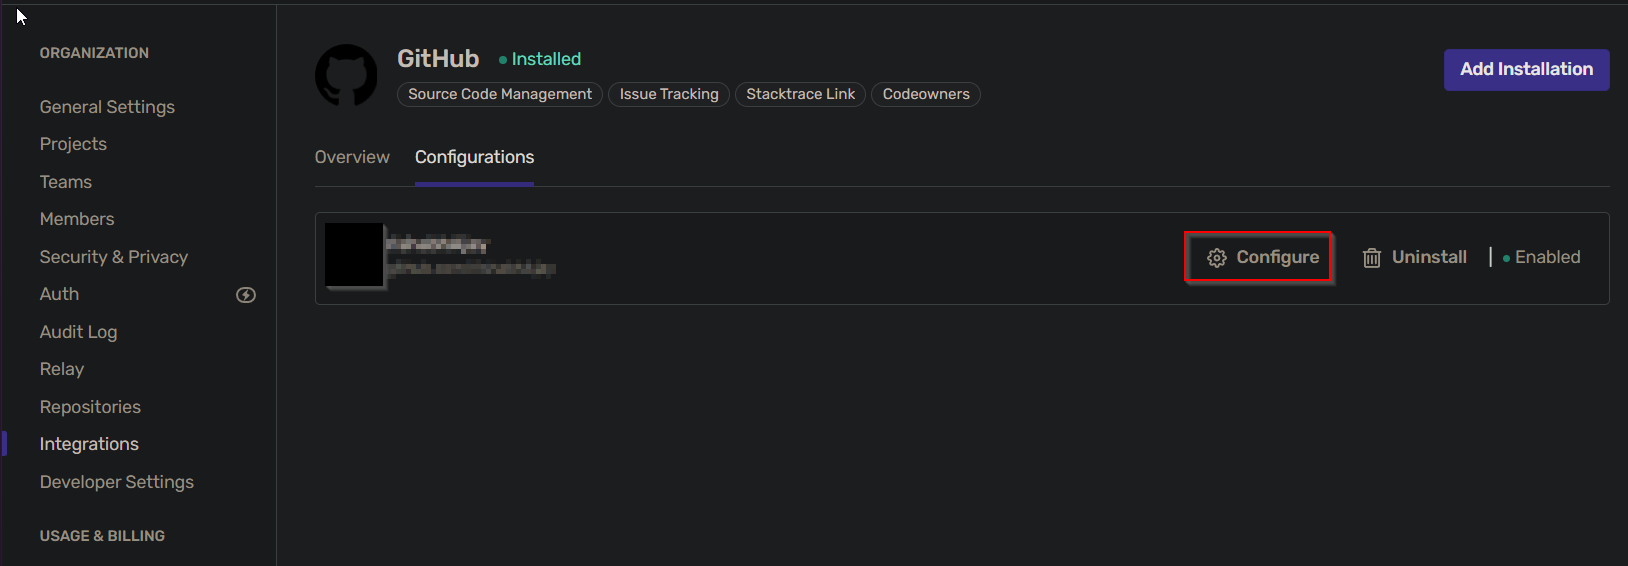Click the Add Installation button
The image size is (1628, 566).
click(1526, 70)
